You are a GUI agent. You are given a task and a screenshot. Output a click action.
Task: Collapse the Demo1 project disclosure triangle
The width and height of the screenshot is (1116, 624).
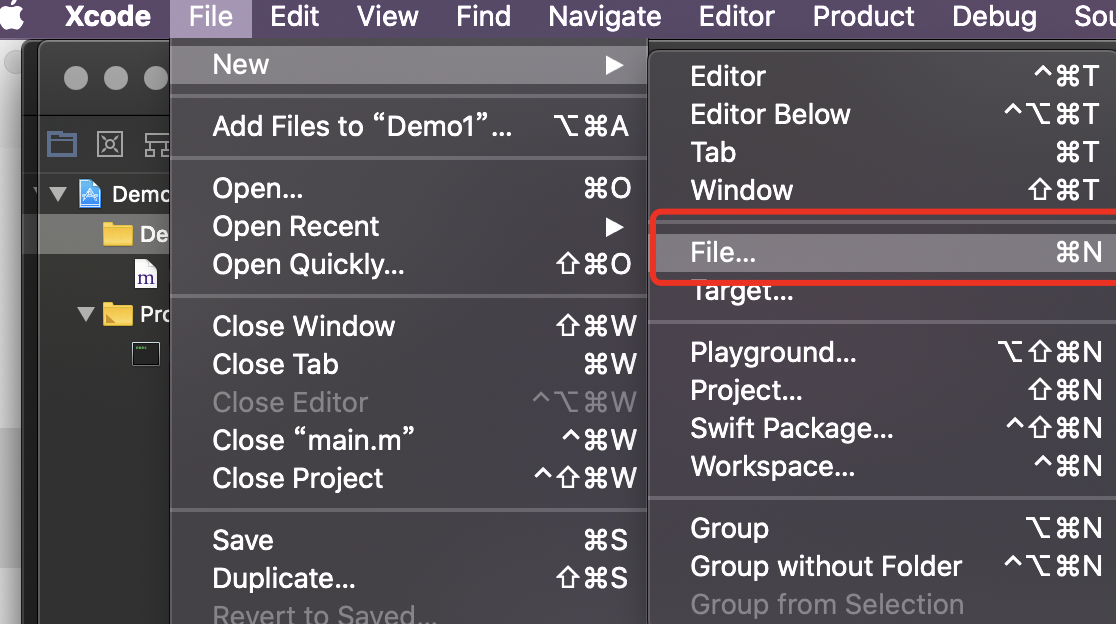coord(58,194)
